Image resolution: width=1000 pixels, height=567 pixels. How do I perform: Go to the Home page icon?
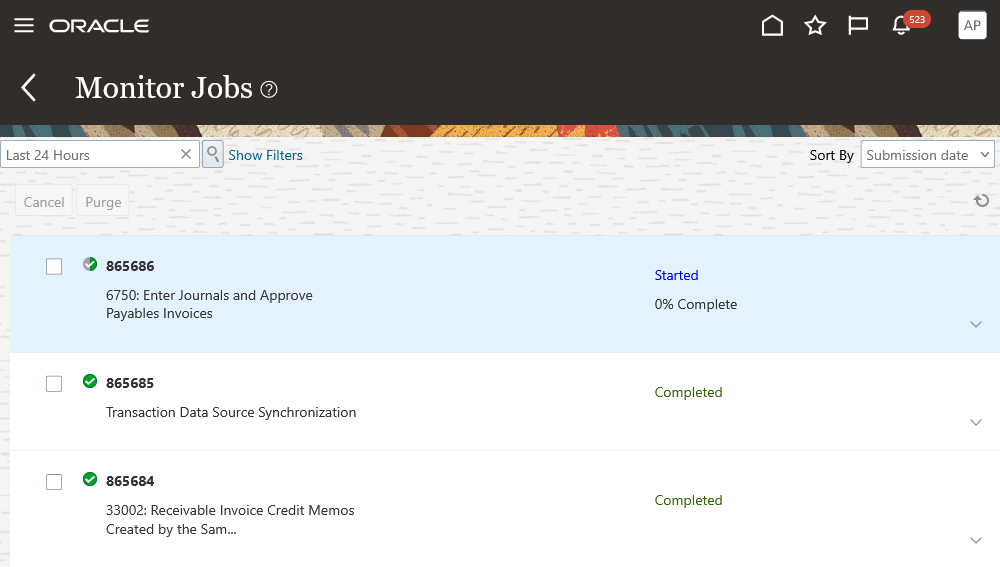772,26
